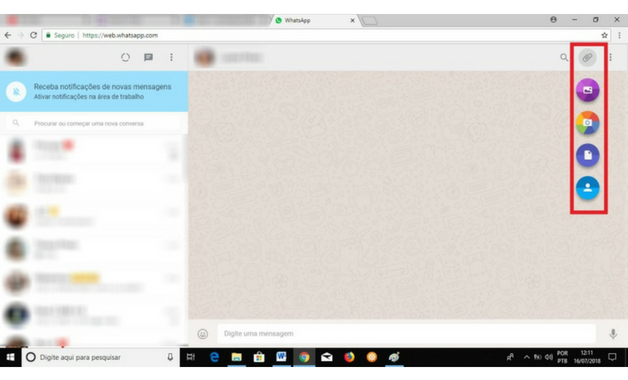Image resolution: width=628 pixels, height=380 pixels.
Task: Open the sidebar three-dot menu
Action: [171, 57]
